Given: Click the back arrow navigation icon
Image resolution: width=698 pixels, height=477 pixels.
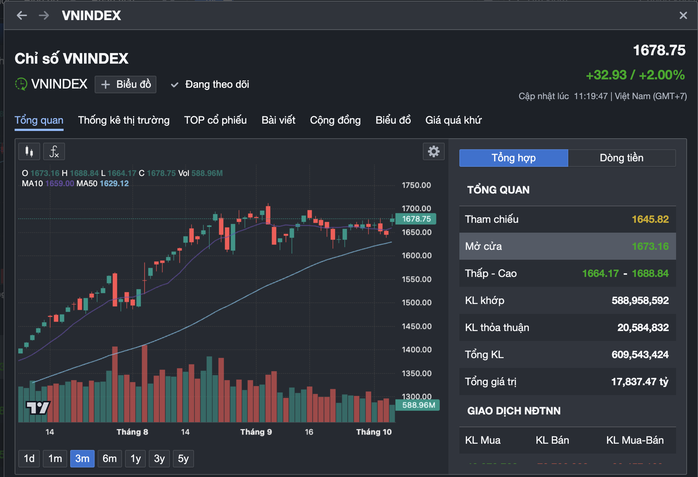Looking at the screenshot, I should (22, 16).
